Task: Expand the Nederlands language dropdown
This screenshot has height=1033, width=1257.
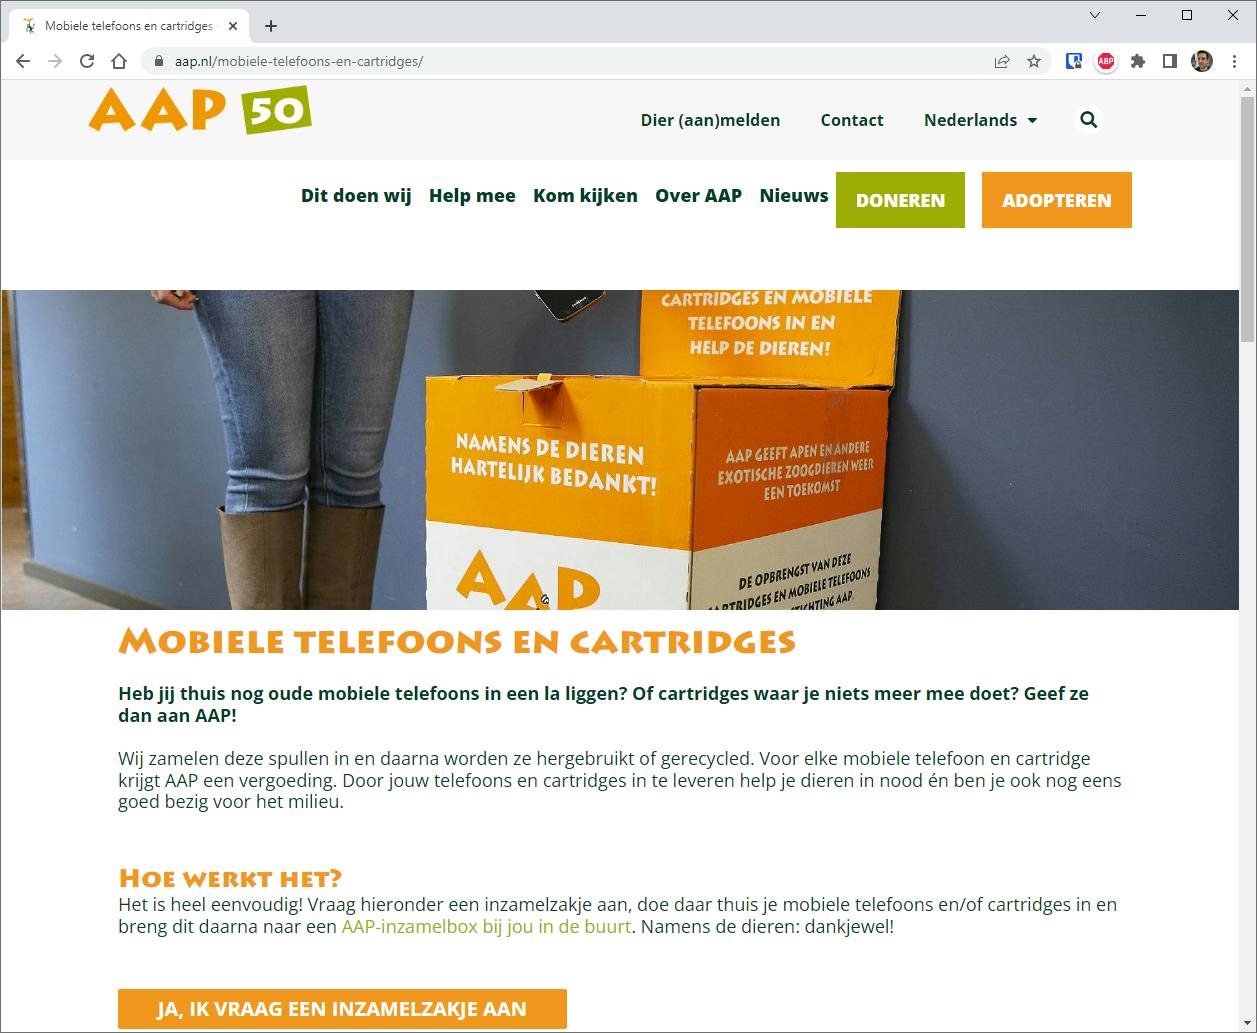Action: 980,120
